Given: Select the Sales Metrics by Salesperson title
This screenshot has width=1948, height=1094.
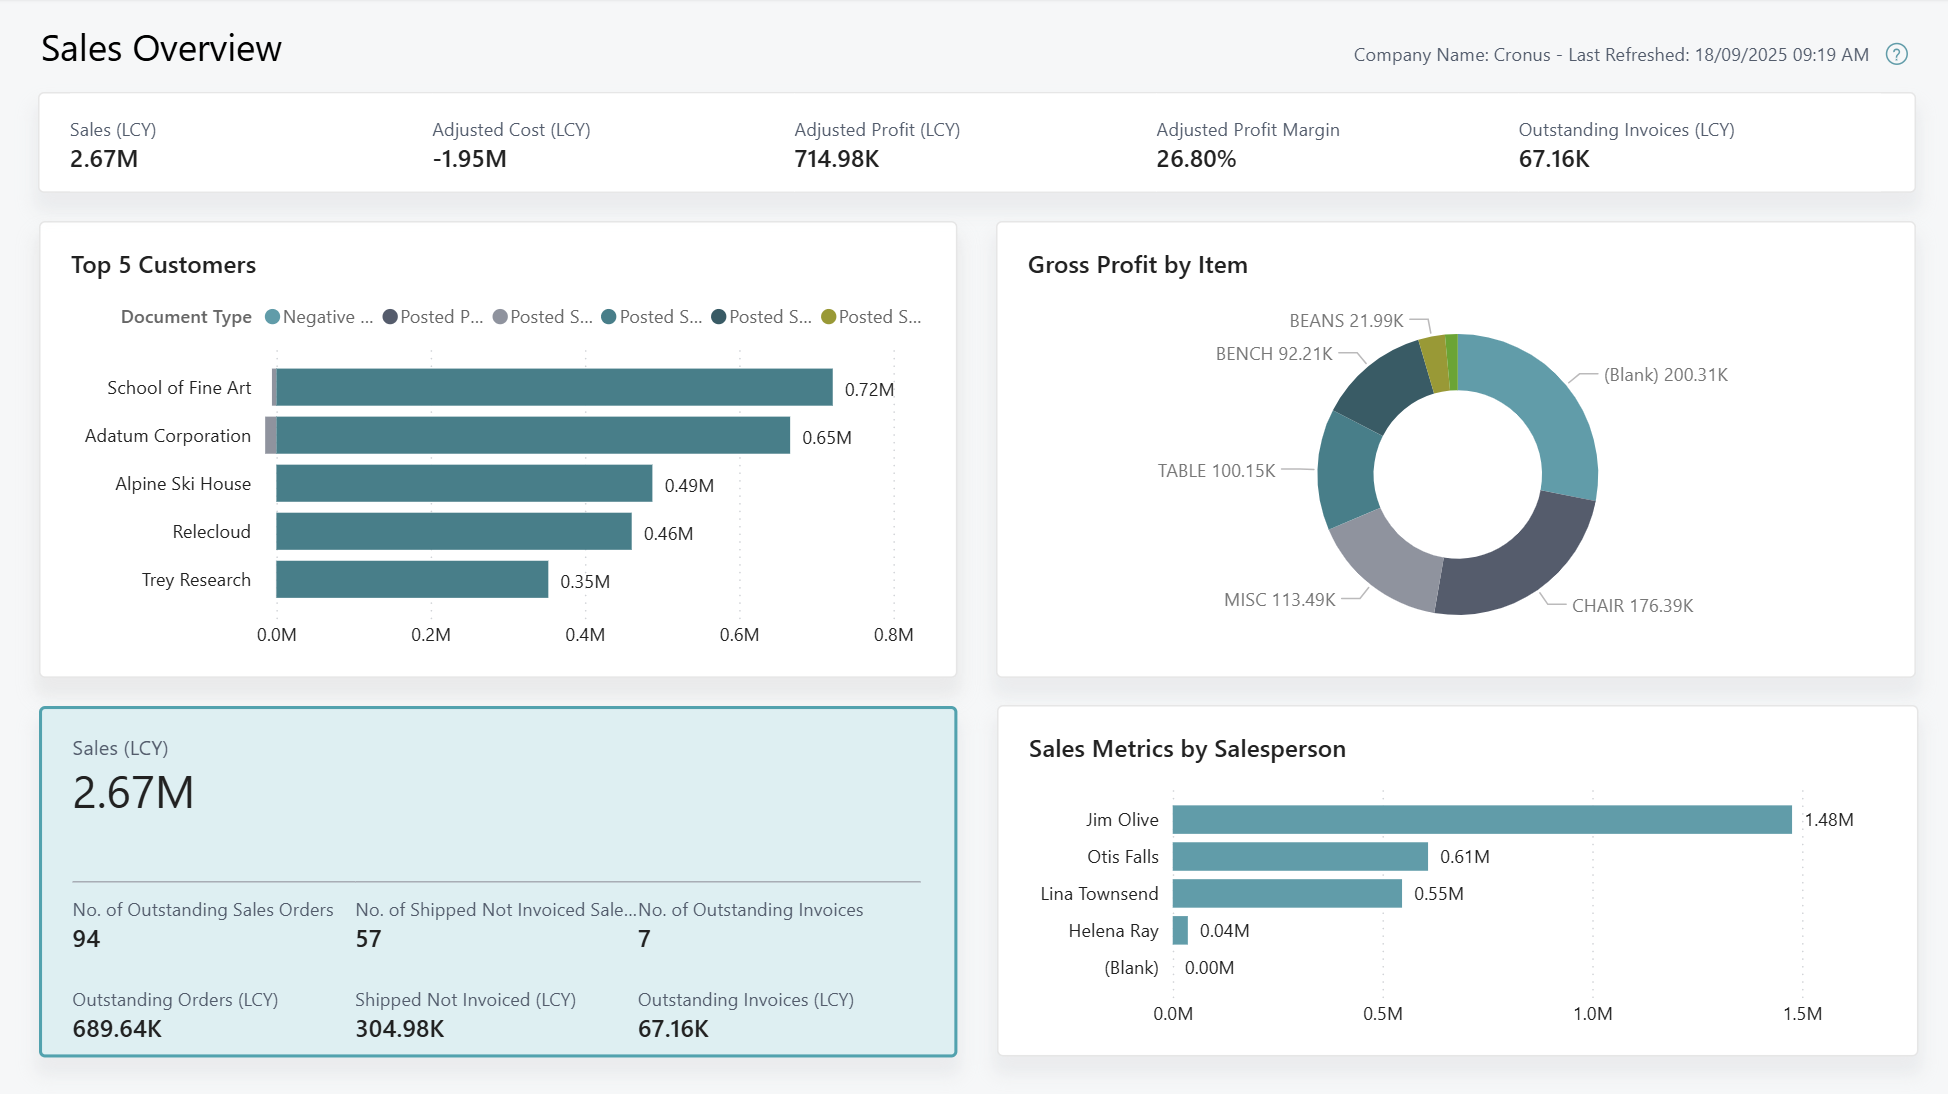Looking at the screenshot, I should point(1188,748).
